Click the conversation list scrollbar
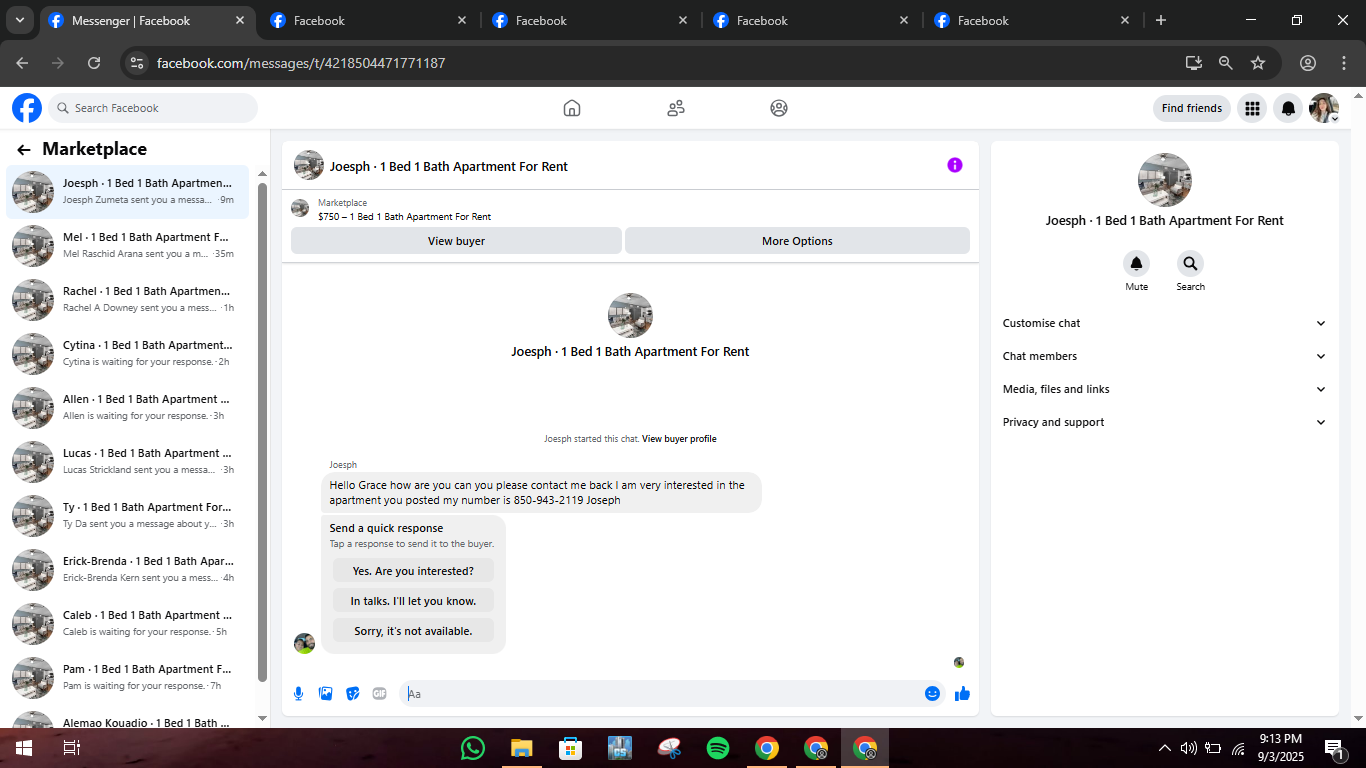This screenshot has width=1366, height=768. 262,432
